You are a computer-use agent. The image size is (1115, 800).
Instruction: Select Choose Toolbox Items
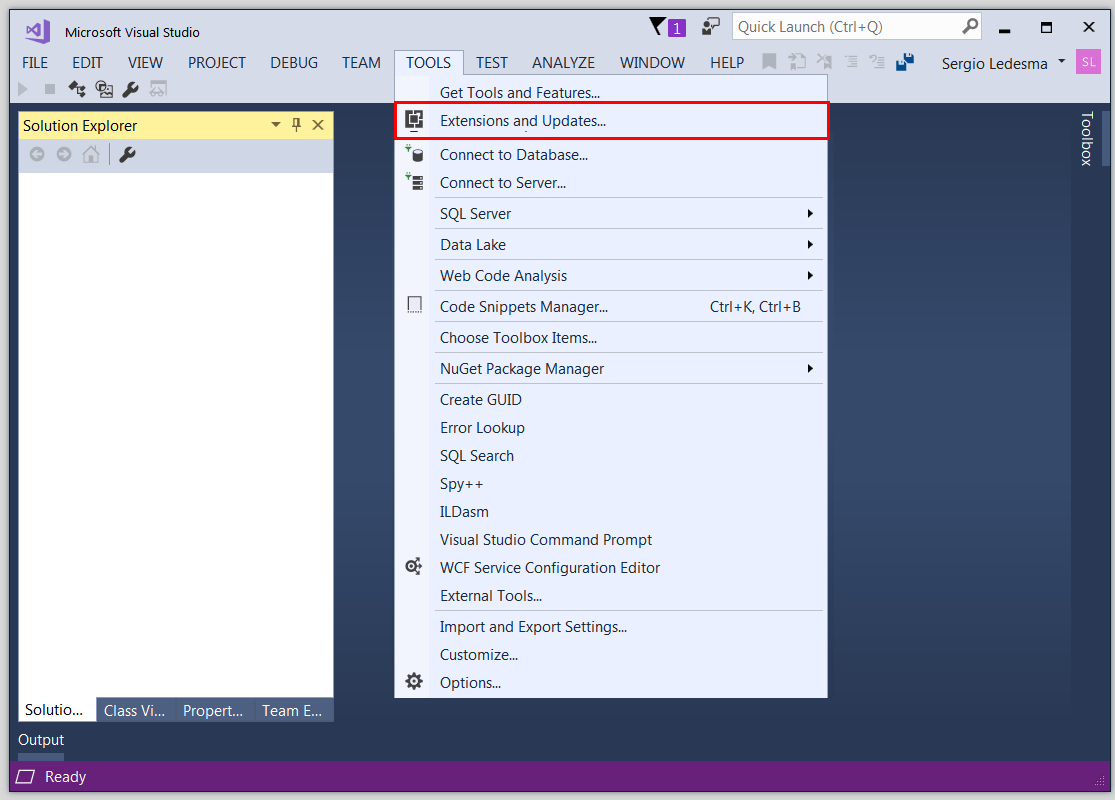coord(611,338)
